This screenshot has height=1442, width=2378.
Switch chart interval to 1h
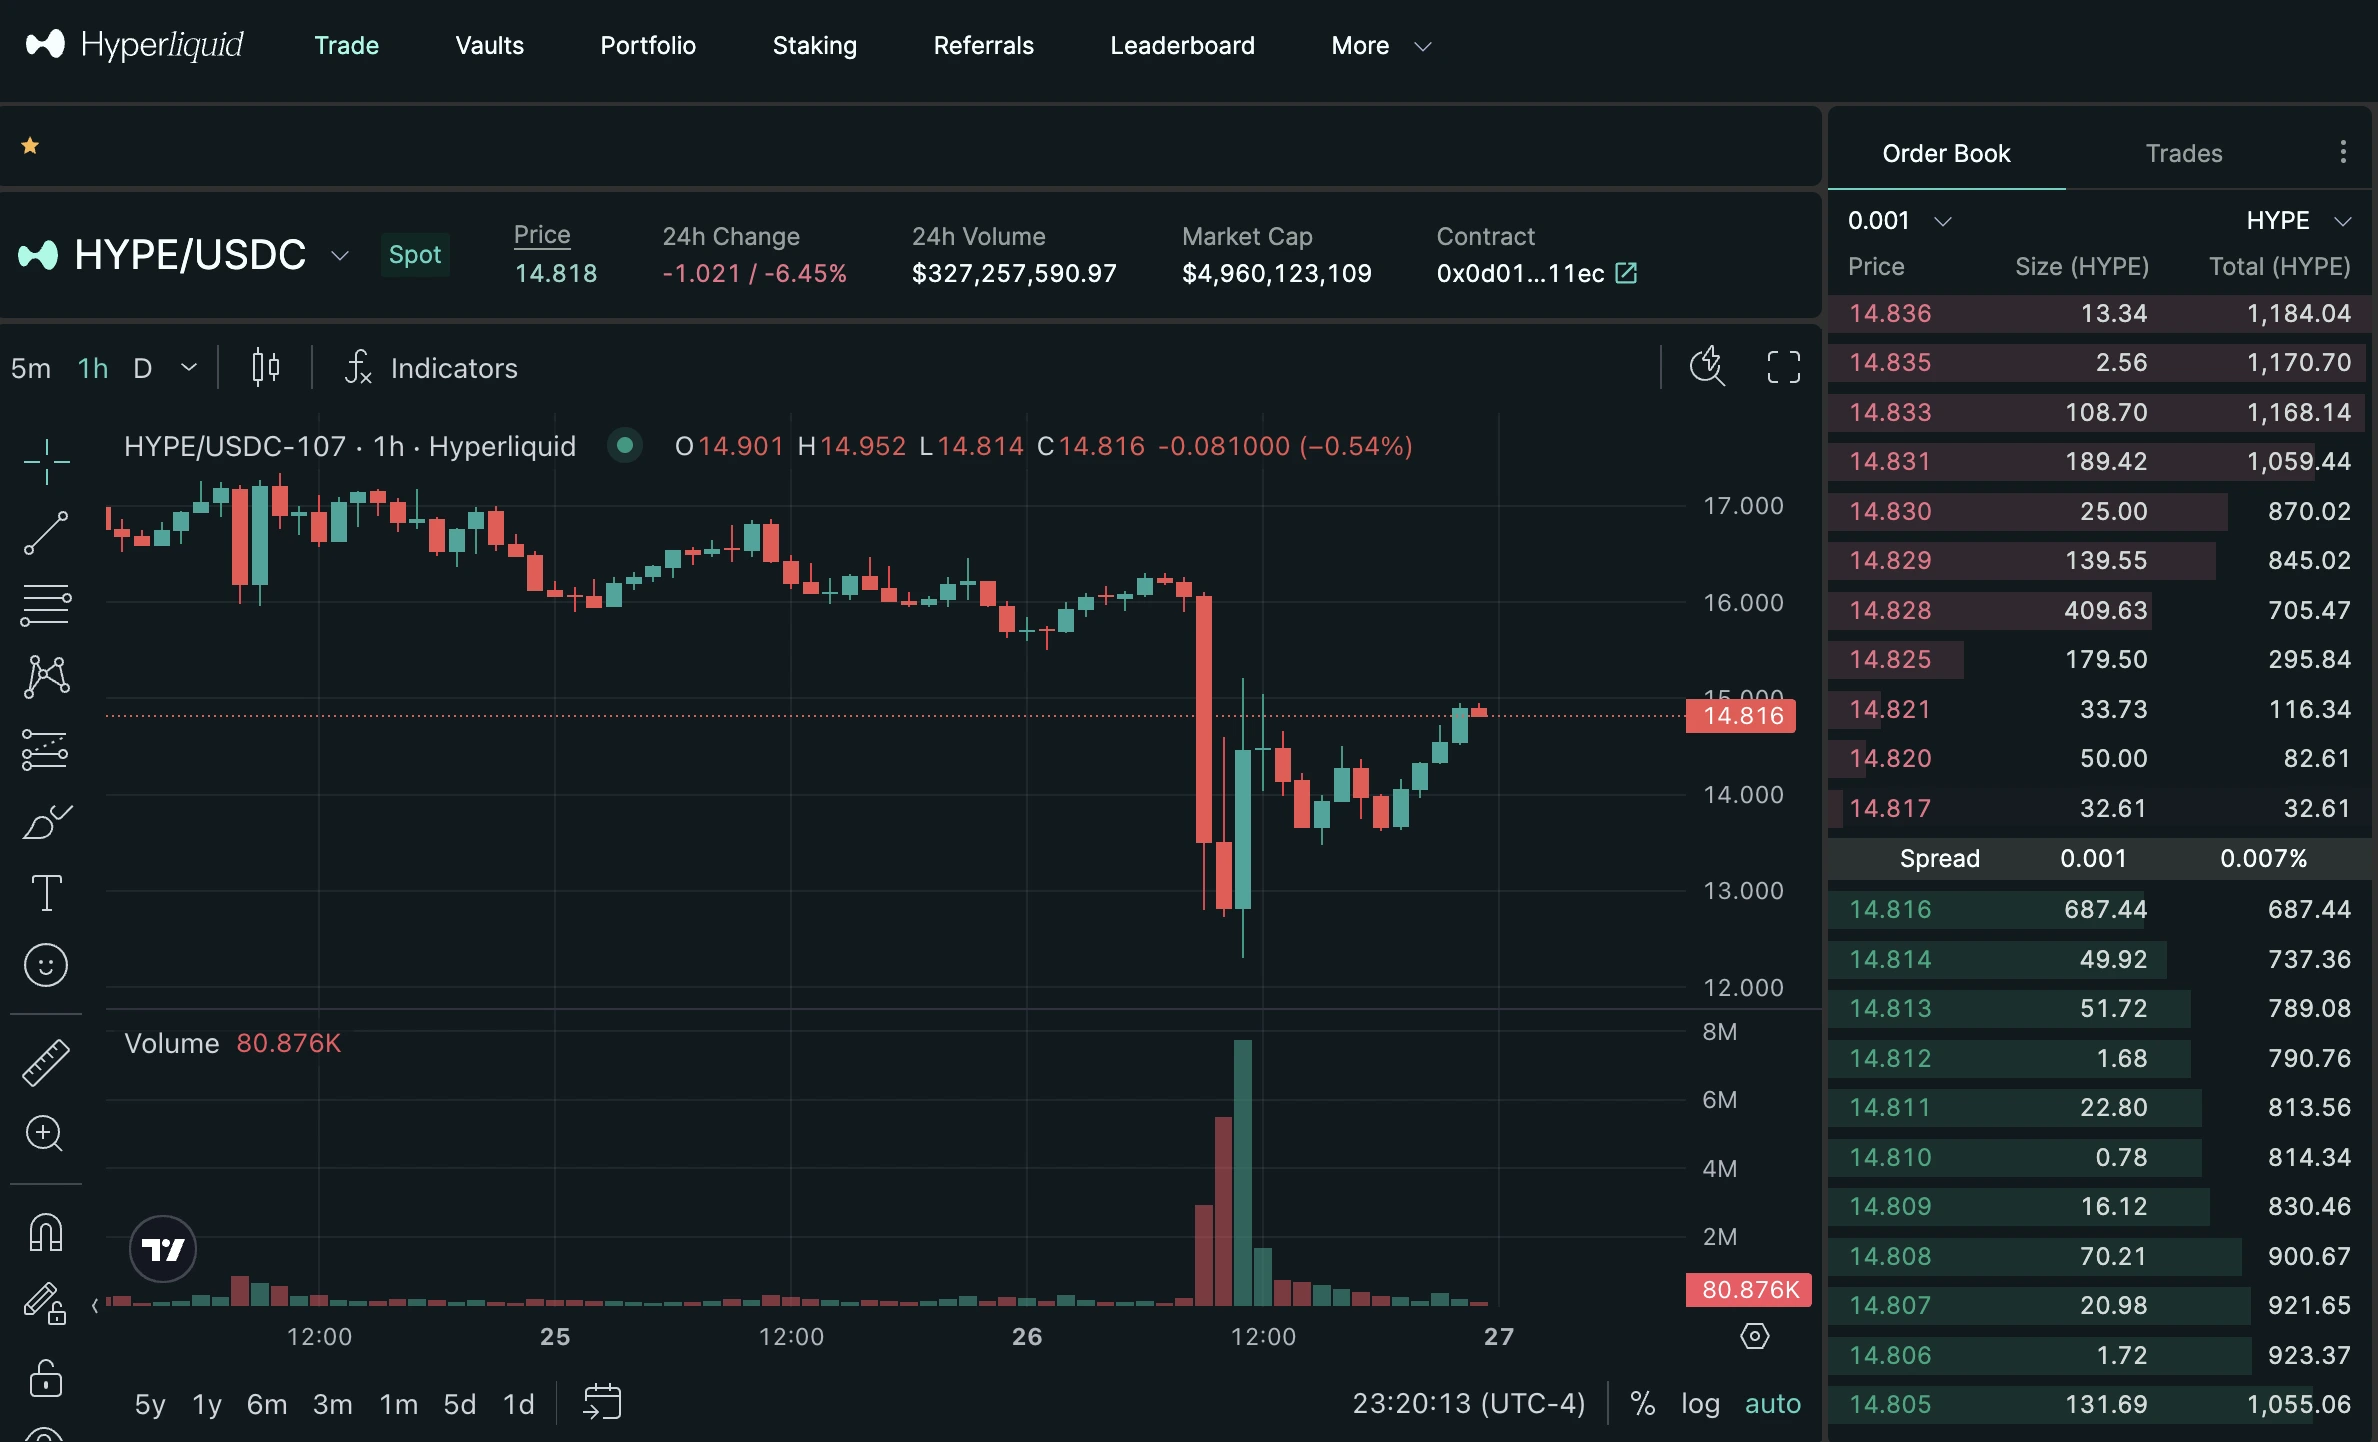93,368
